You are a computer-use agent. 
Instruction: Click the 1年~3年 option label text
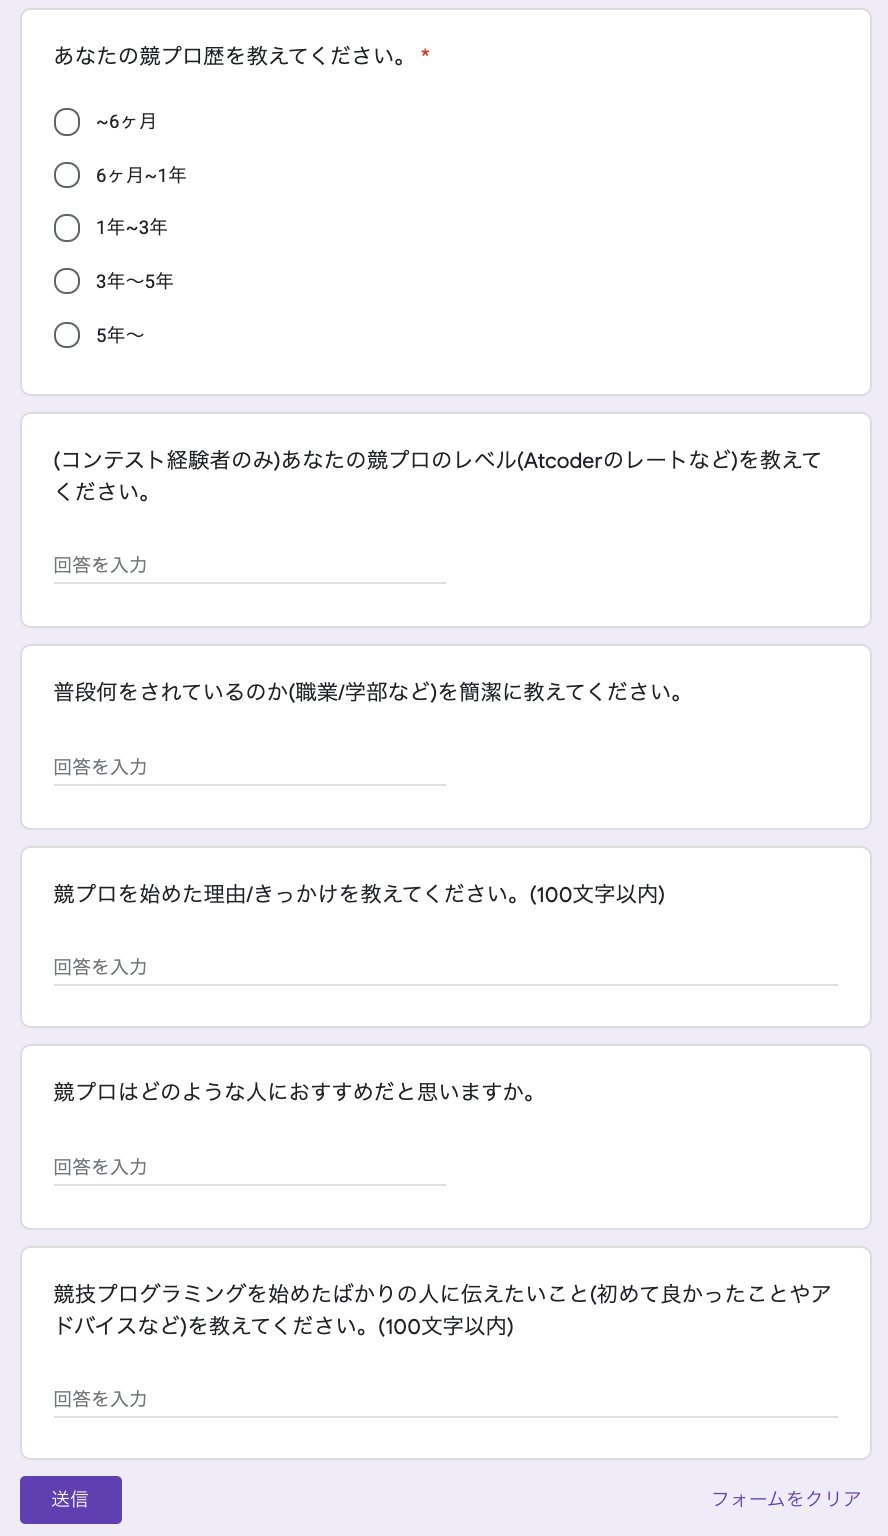[131, 228]
